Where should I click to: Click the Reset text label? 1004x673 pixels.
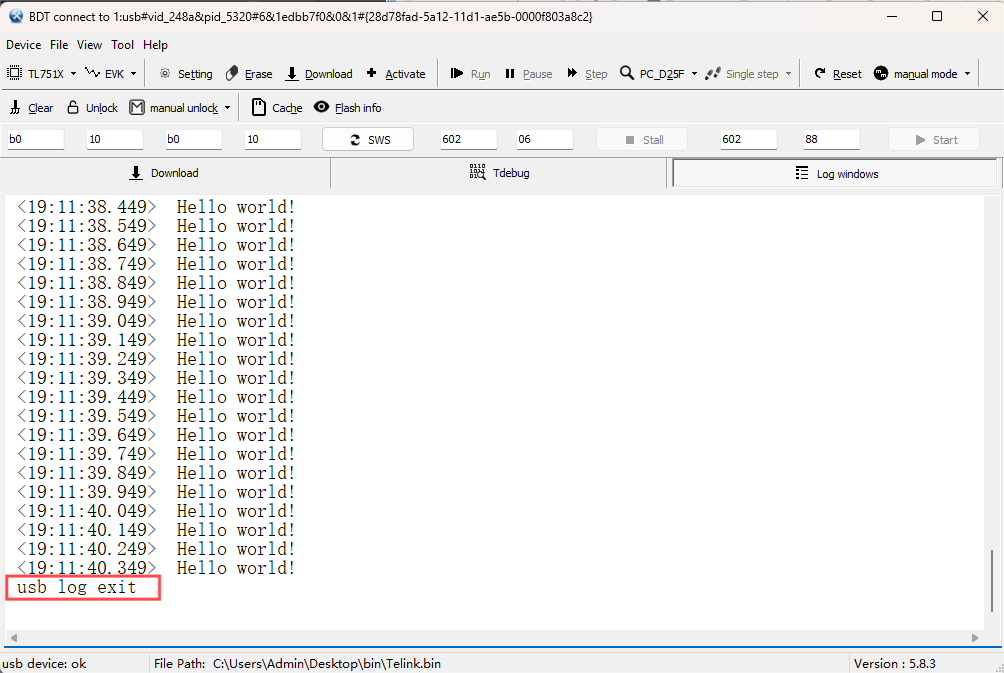pyautogui.click(x=847, y=74)
